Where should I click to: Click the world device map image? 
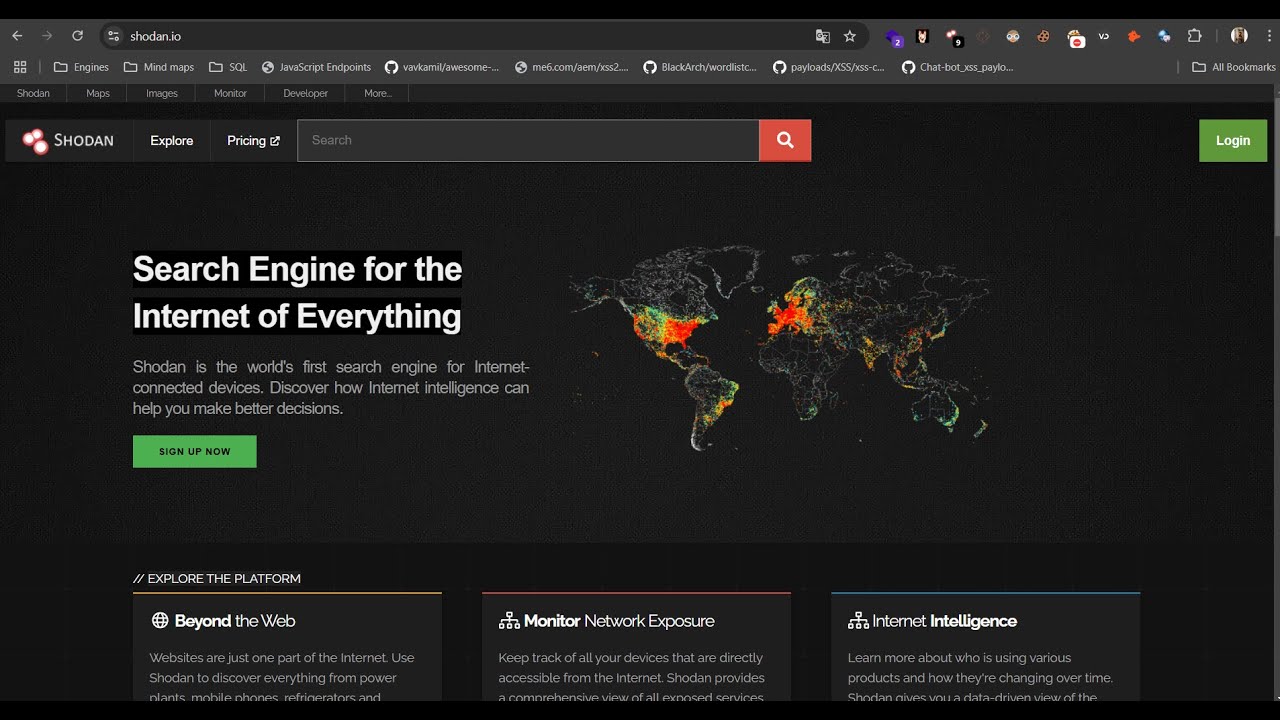point(778,348)
